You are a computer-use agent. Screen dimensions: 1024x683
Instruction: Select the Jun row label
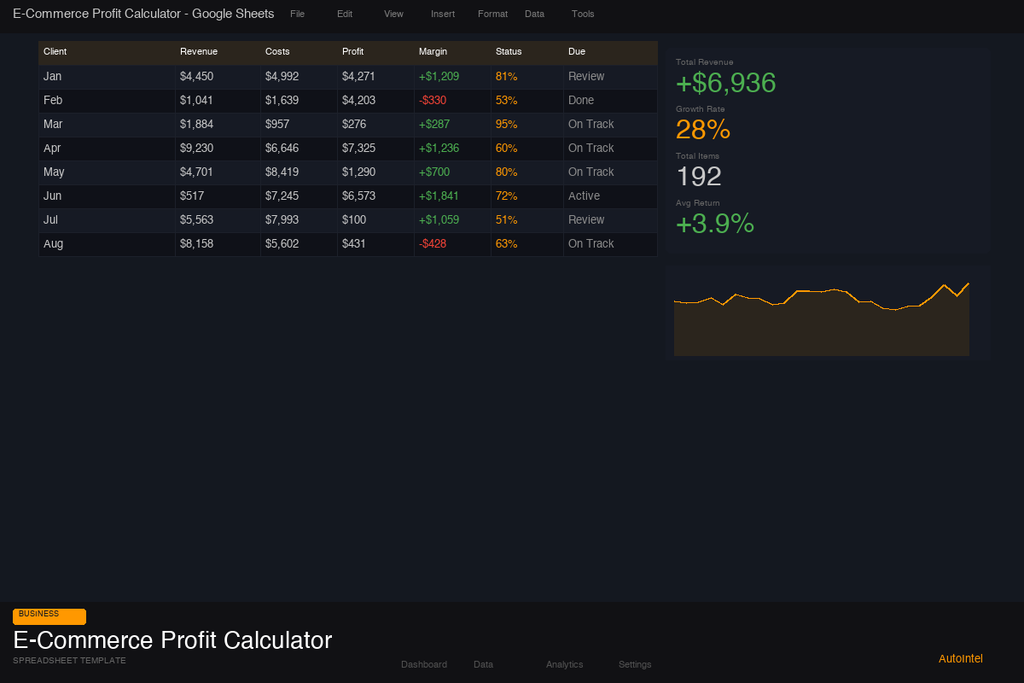(x=52, y=196)
